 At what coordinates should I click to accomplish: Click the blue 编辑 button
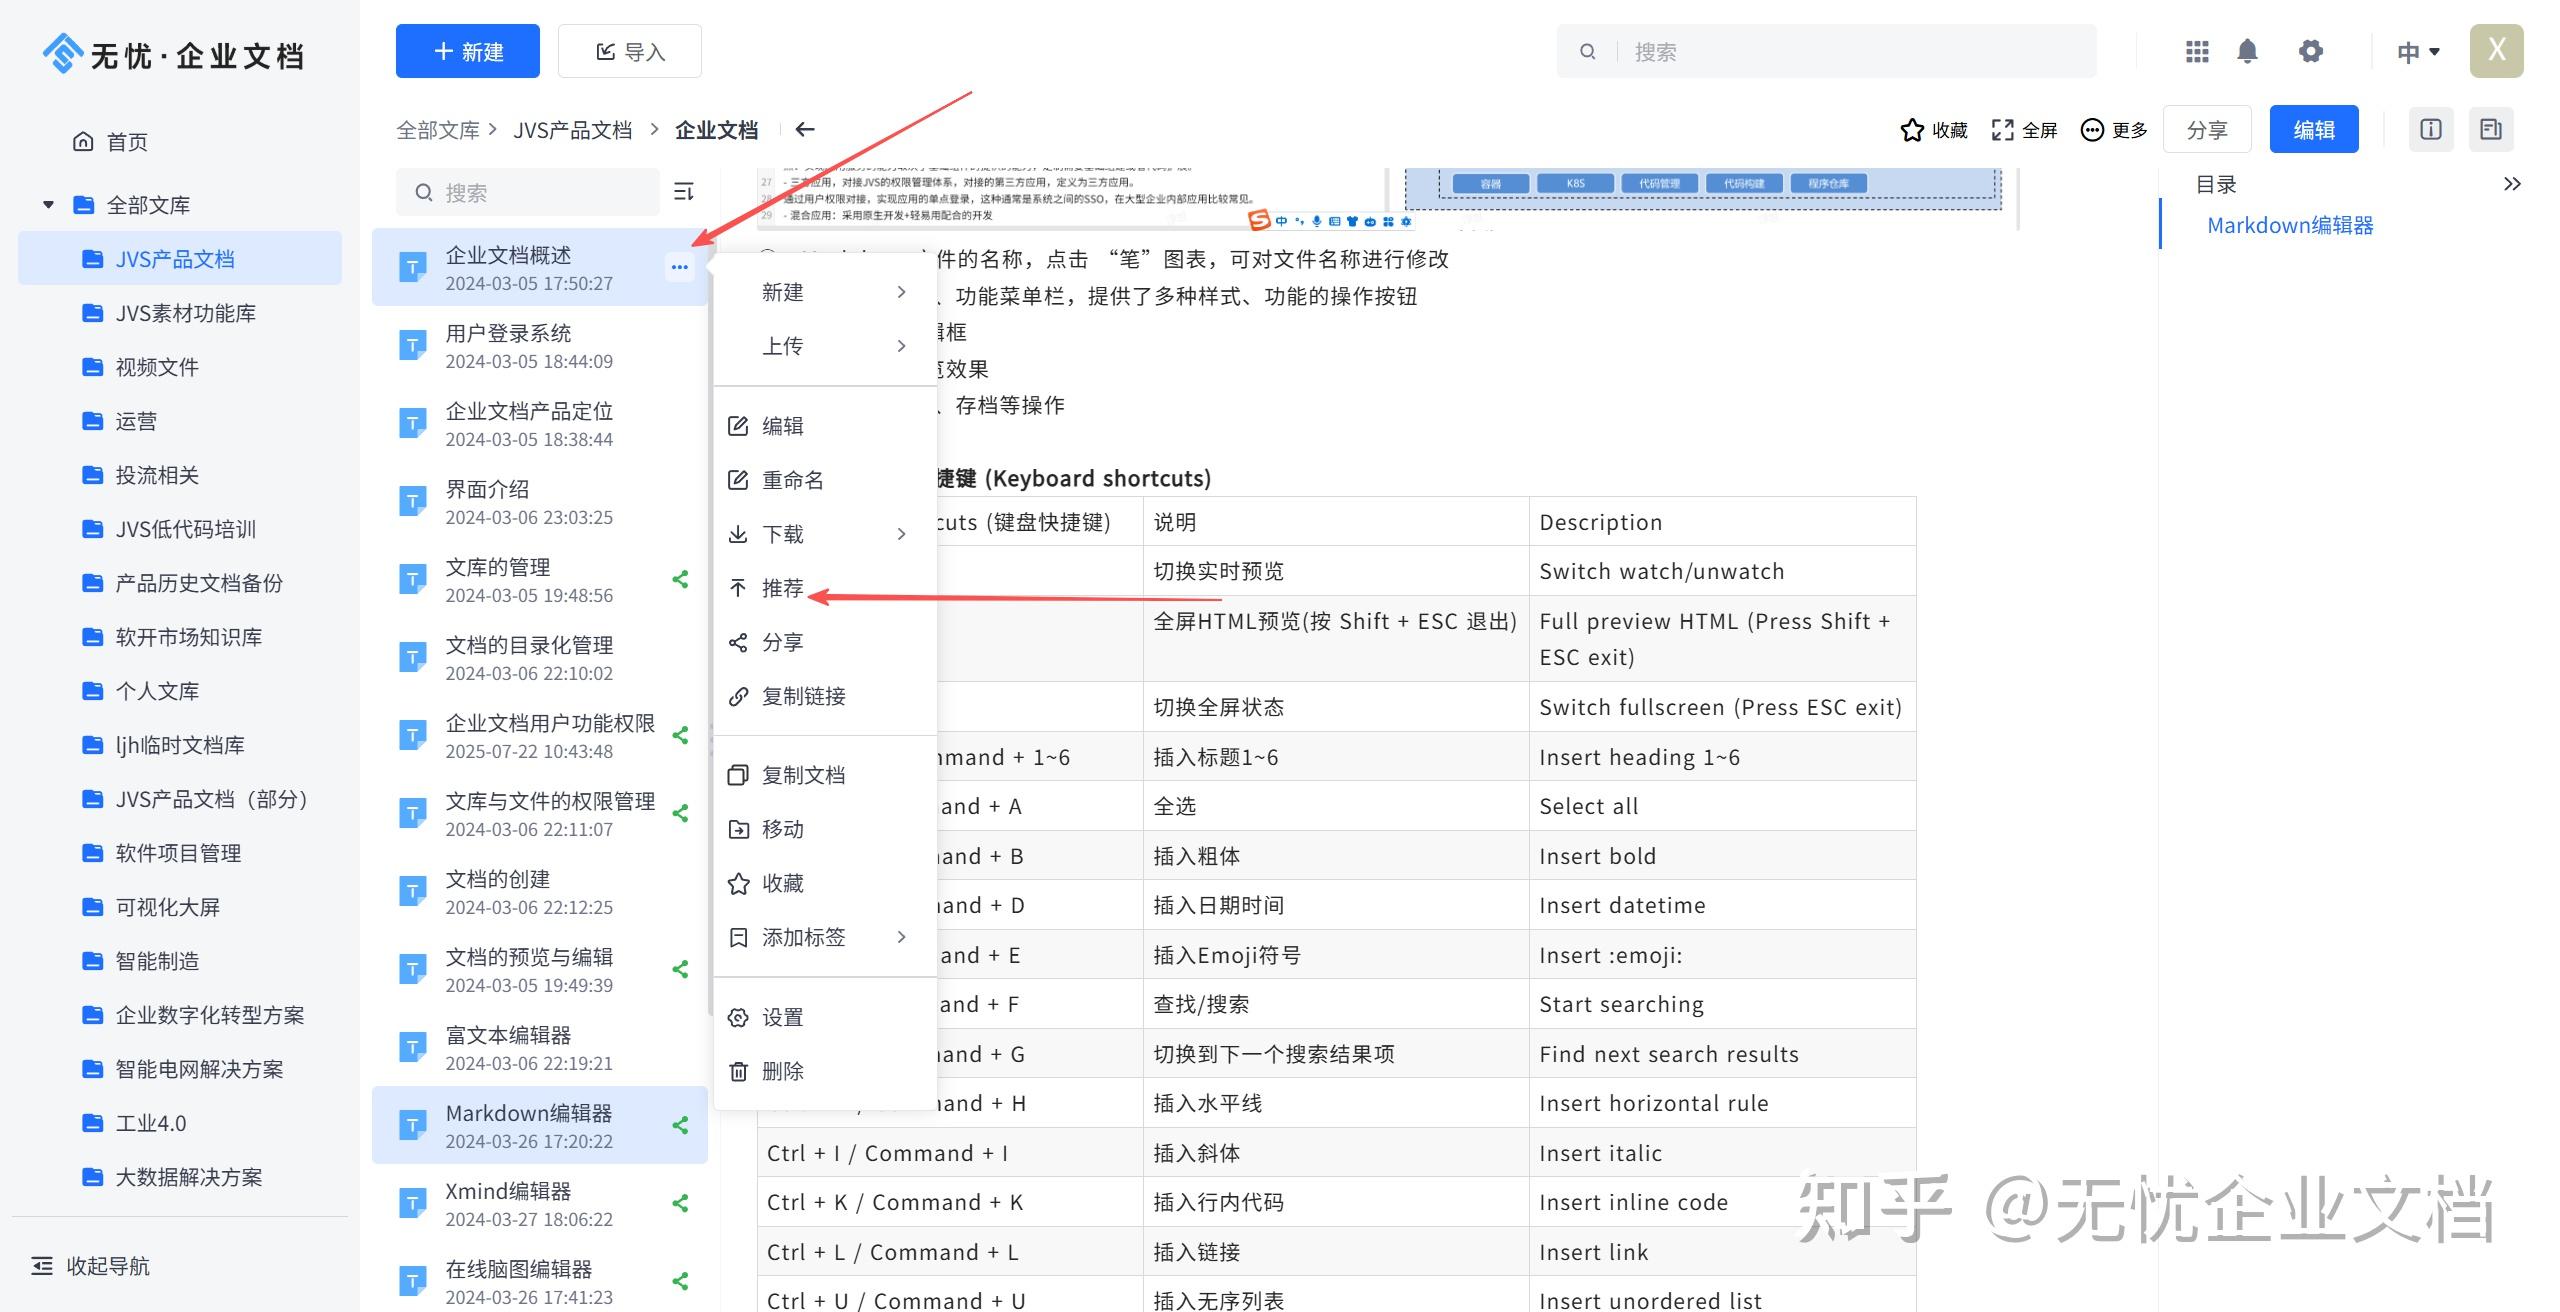coord(2313,128)
